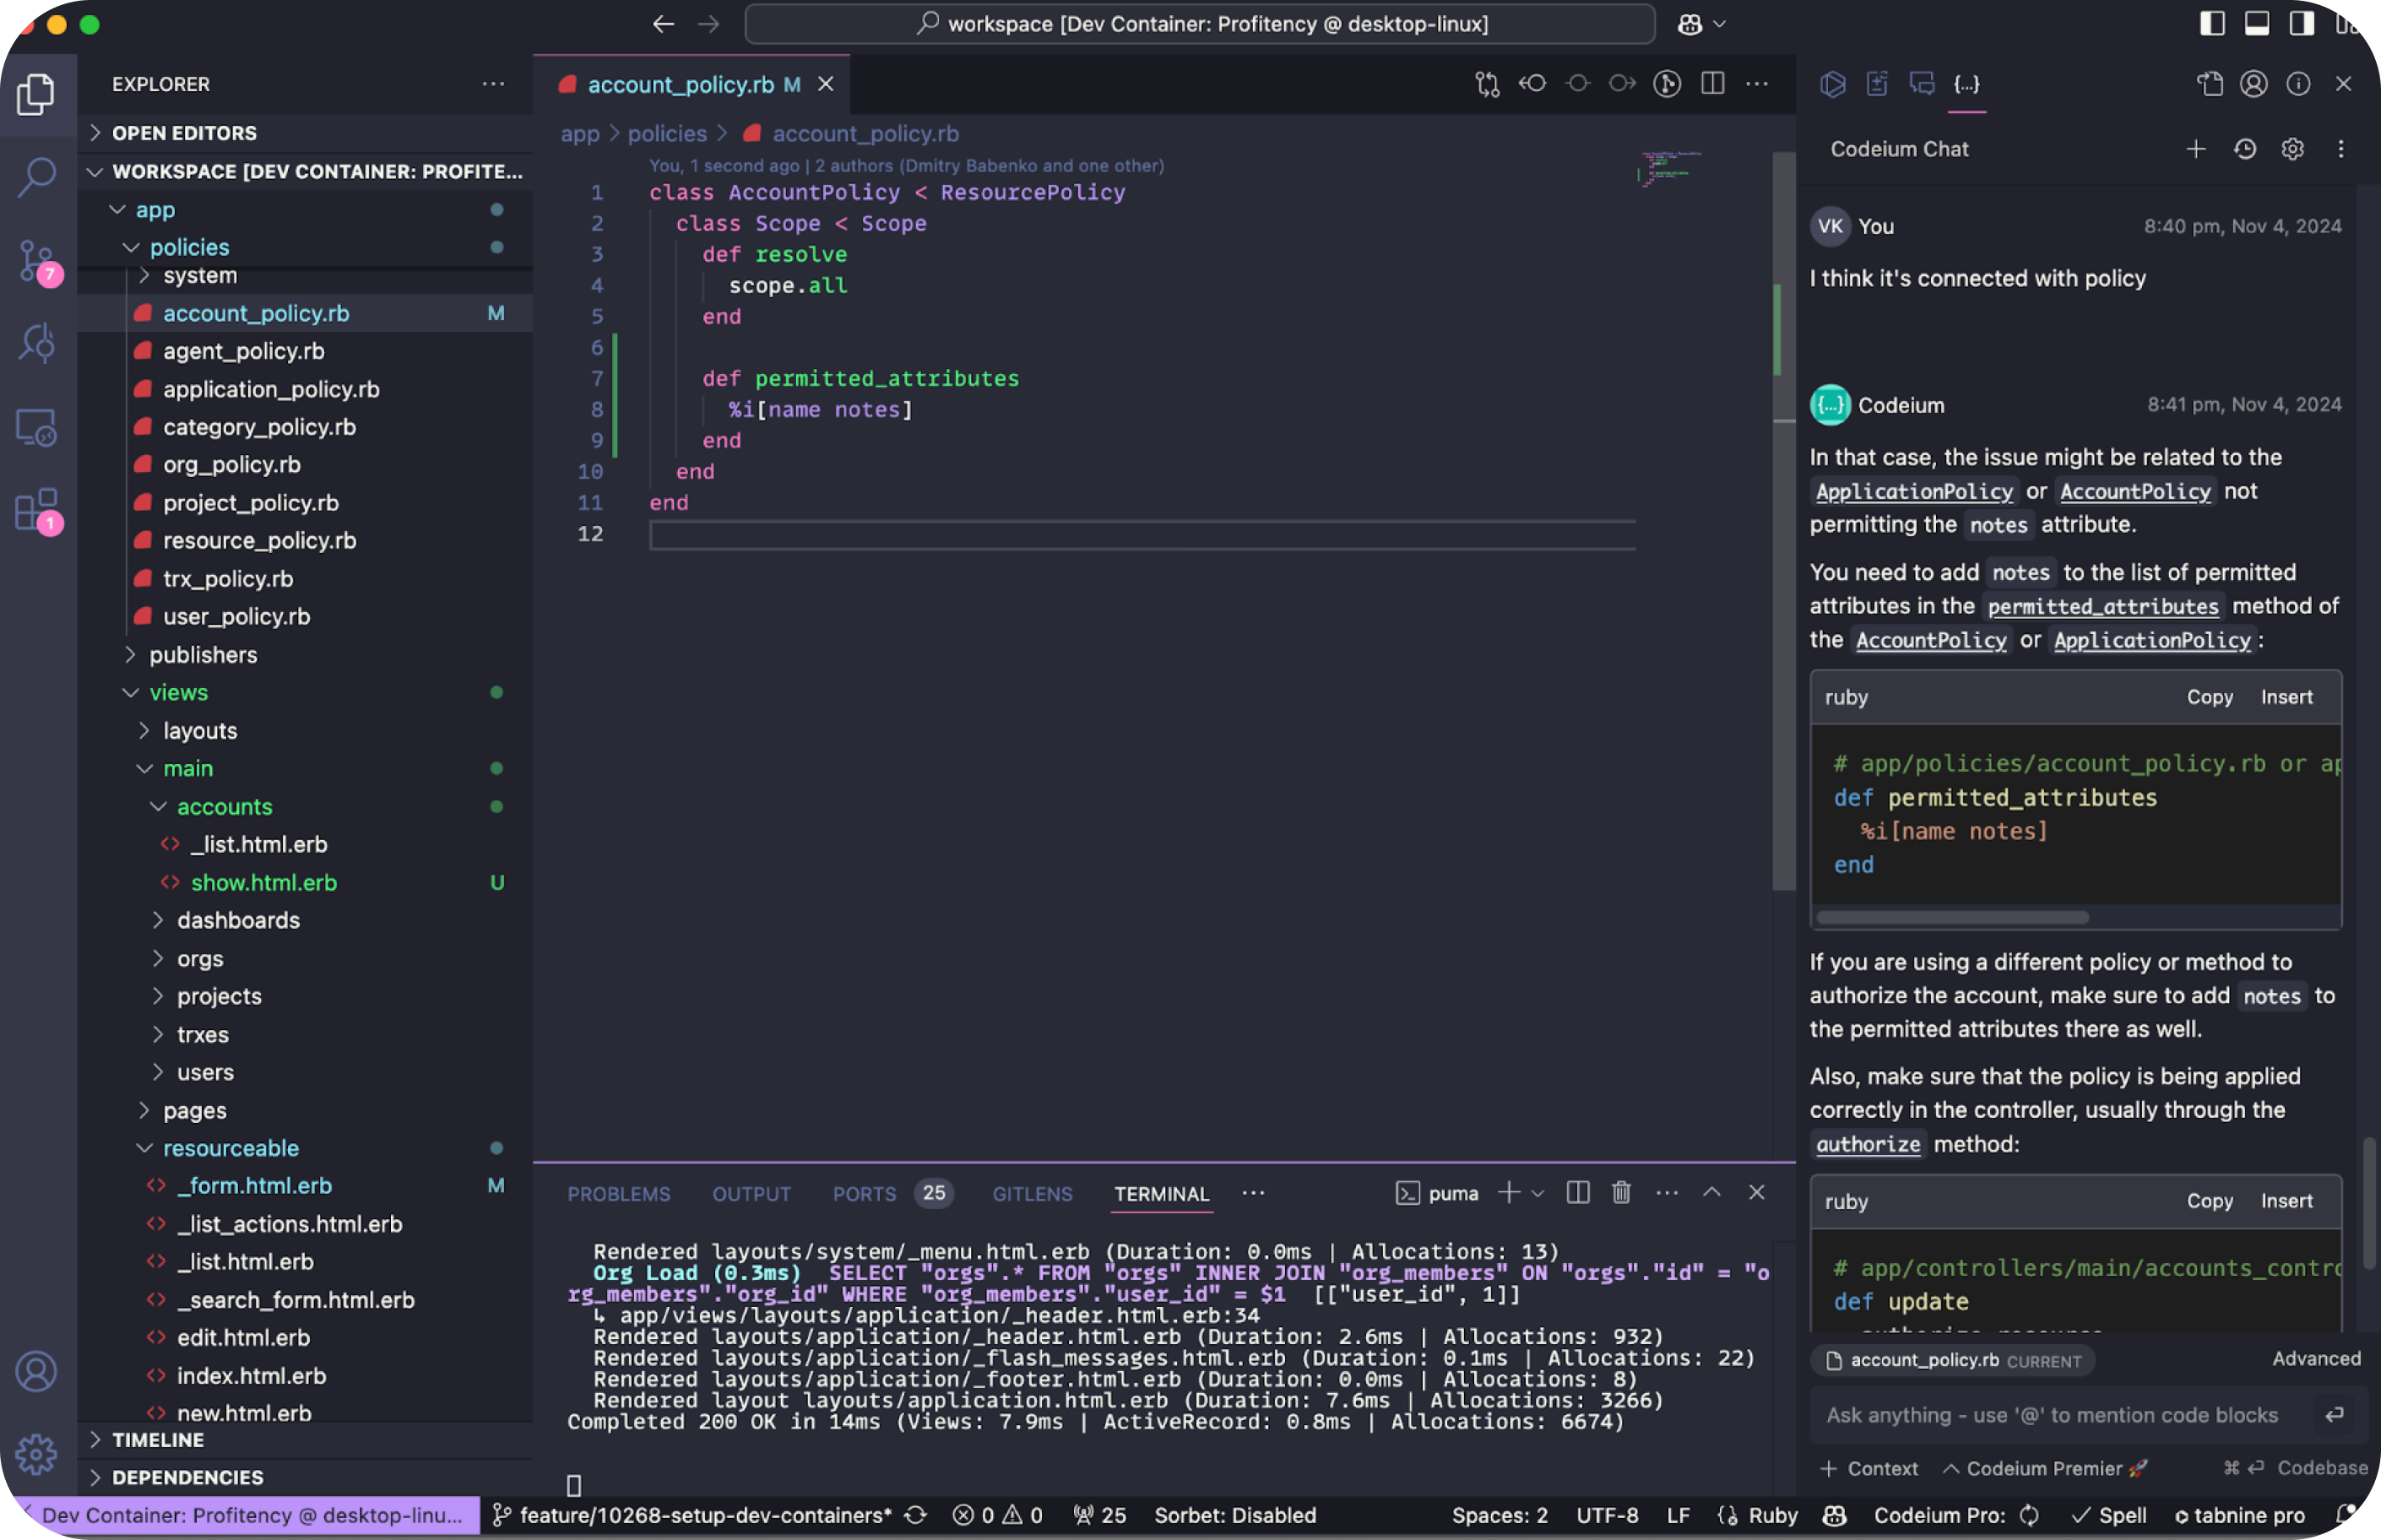Expand the TIMELINE section
Viewport: 2381px width, 1540px height.
coord(157,1440)
